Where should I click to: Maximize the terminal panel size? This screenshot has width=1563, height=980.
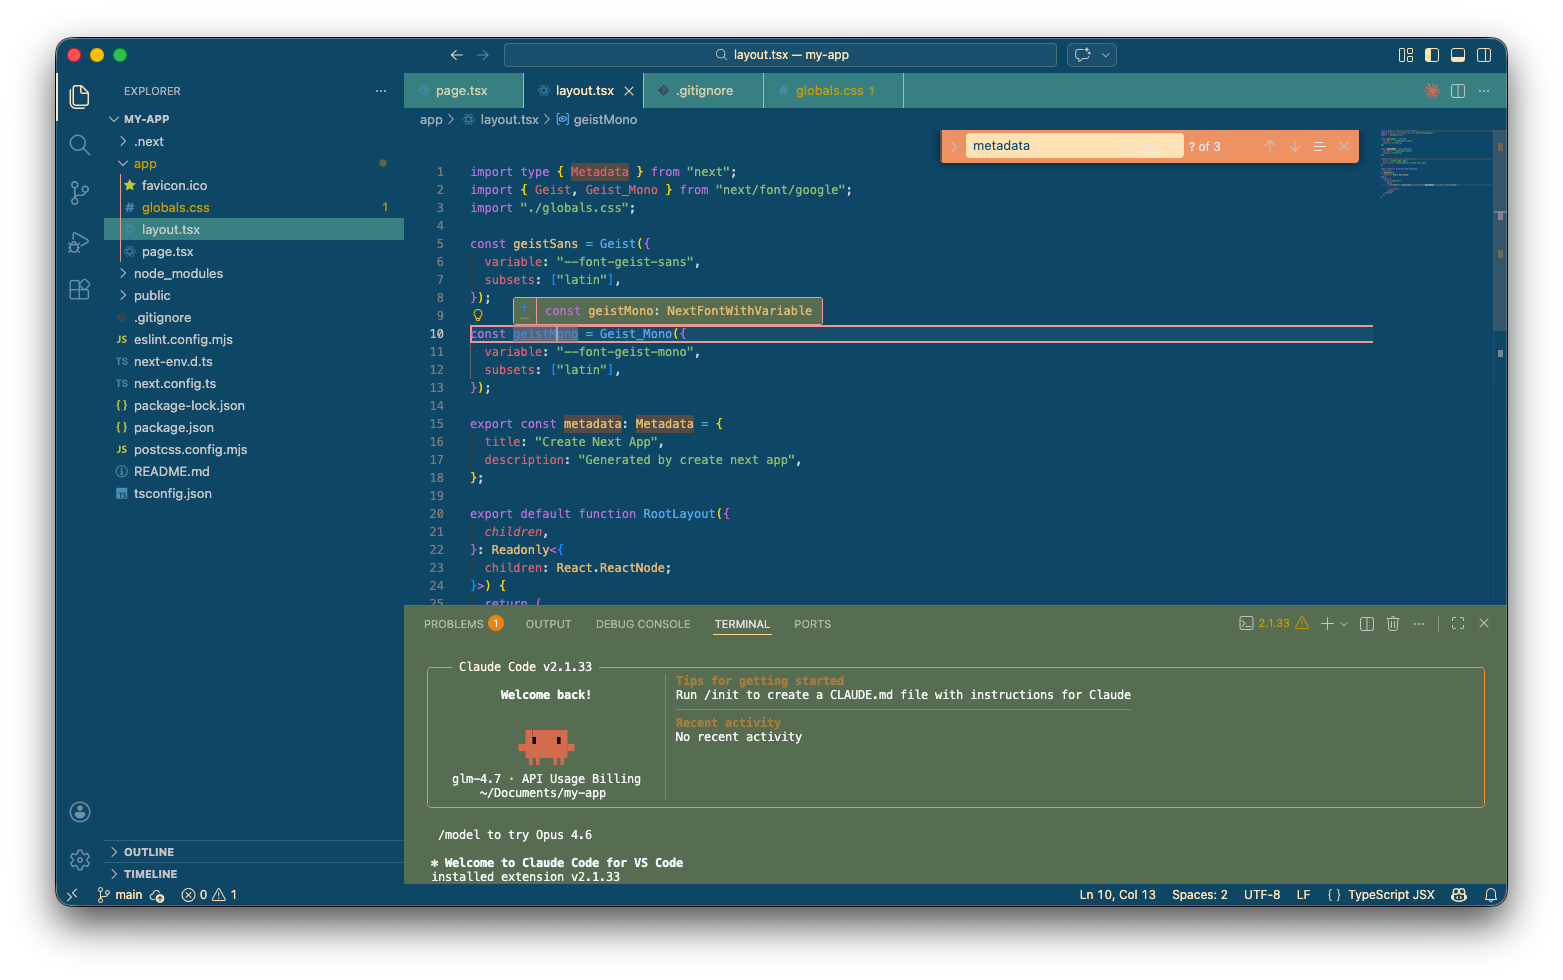tap(1458, 624)
